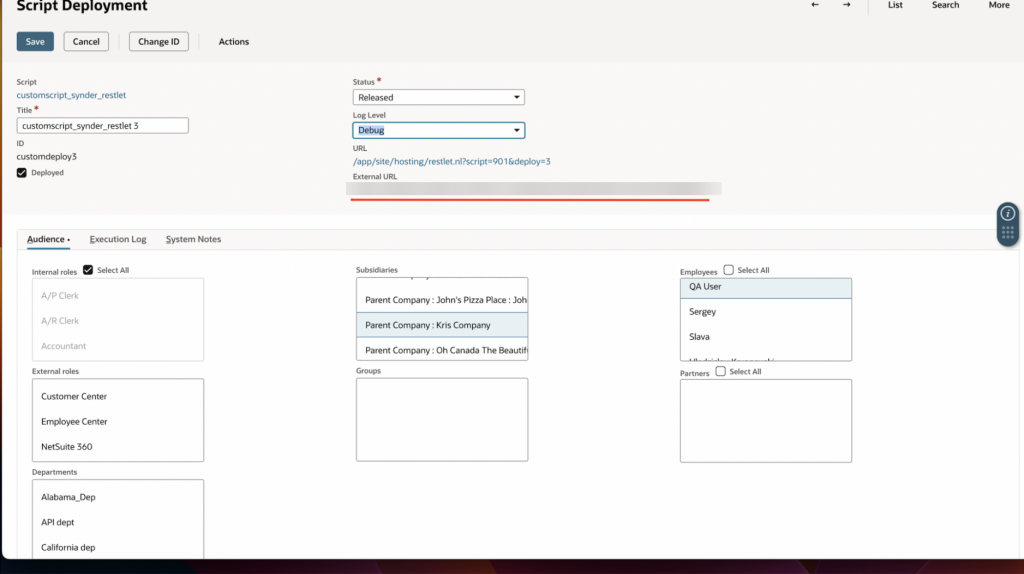The image size is (1024, 574).
Task: Click into the Title input field
Action: coord(103,126)
